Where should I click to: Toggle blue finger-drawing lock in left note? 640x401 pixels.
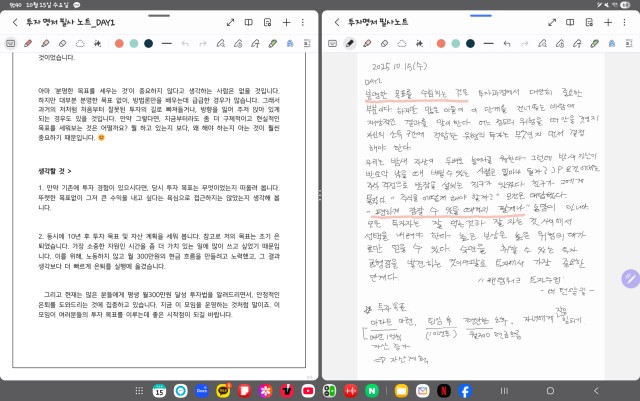click(x=290, y=43)
